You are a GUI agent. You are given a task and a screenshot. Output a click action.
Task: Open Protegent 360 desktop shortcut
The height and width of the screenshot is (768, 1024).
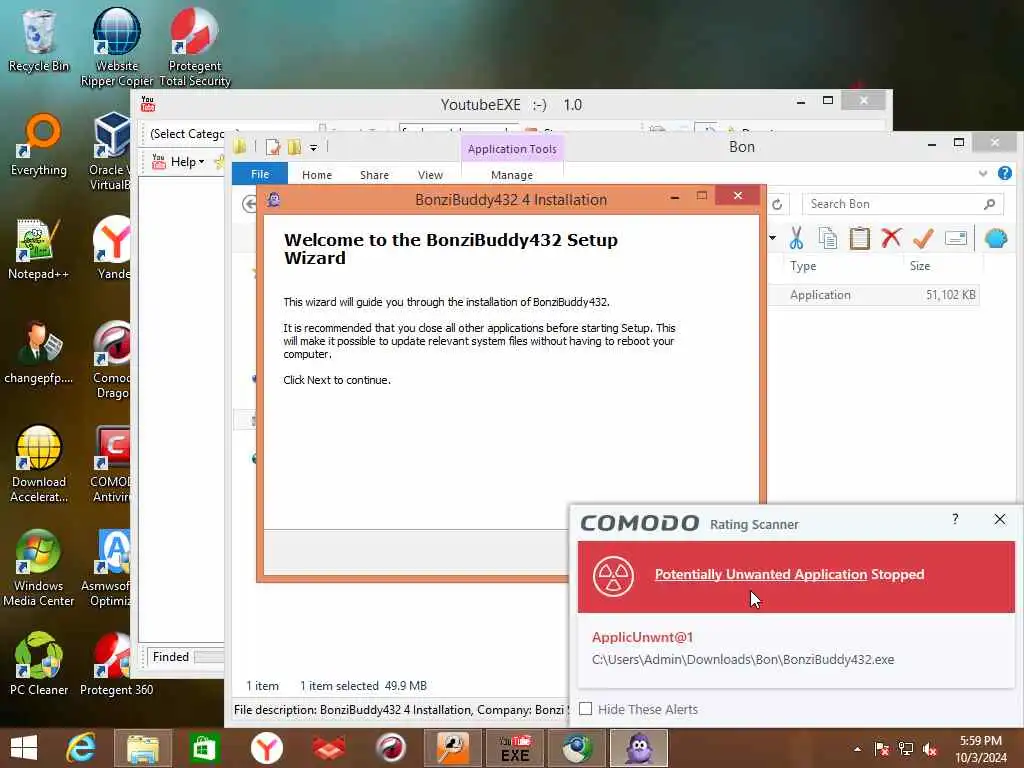point(116,664)
